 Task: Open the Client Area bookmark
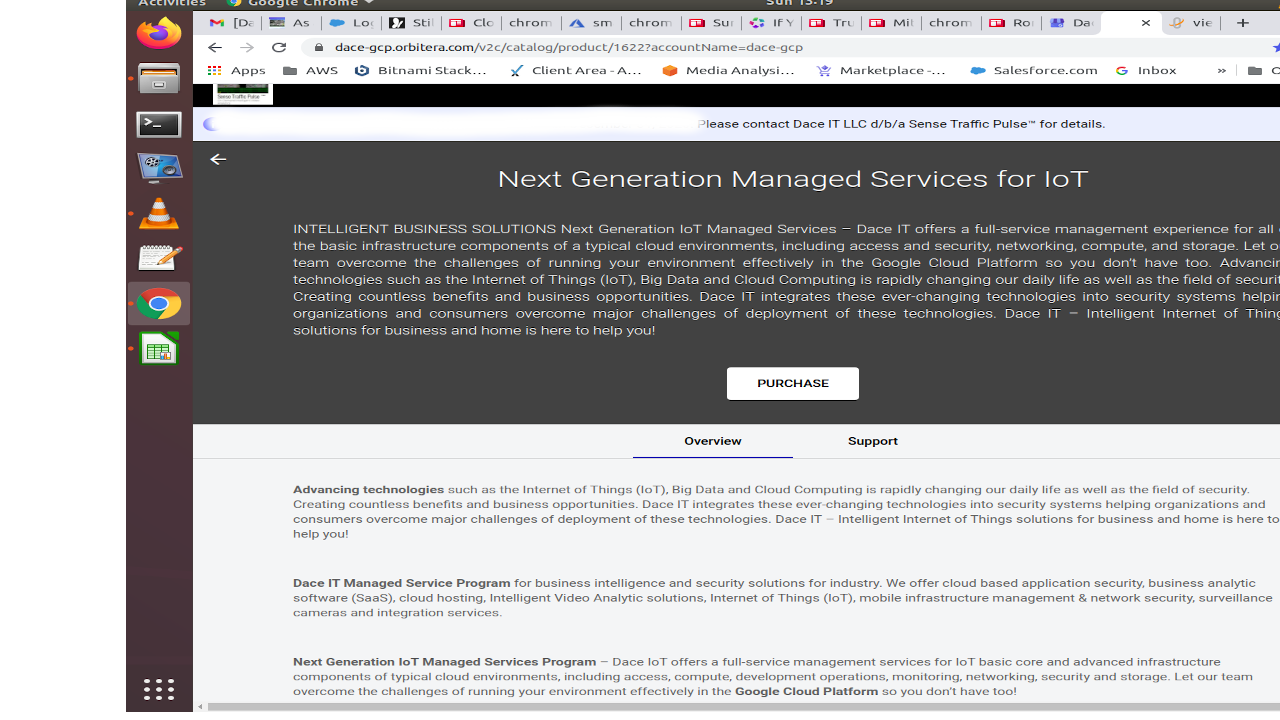576,71
